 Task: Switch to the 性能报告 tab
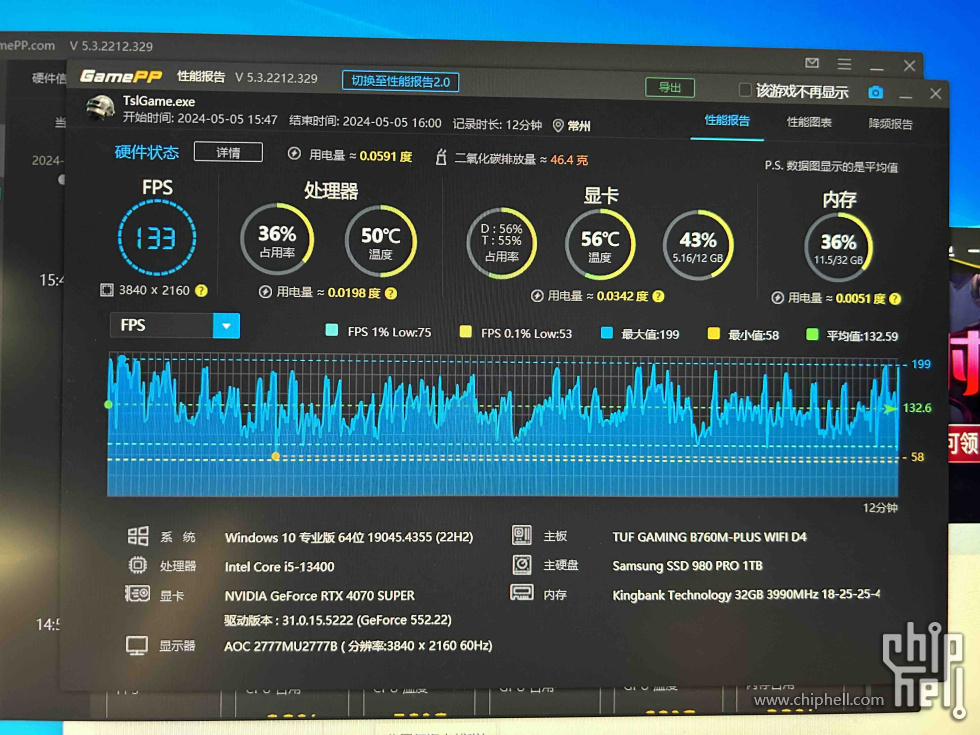(x=727, y=121)
